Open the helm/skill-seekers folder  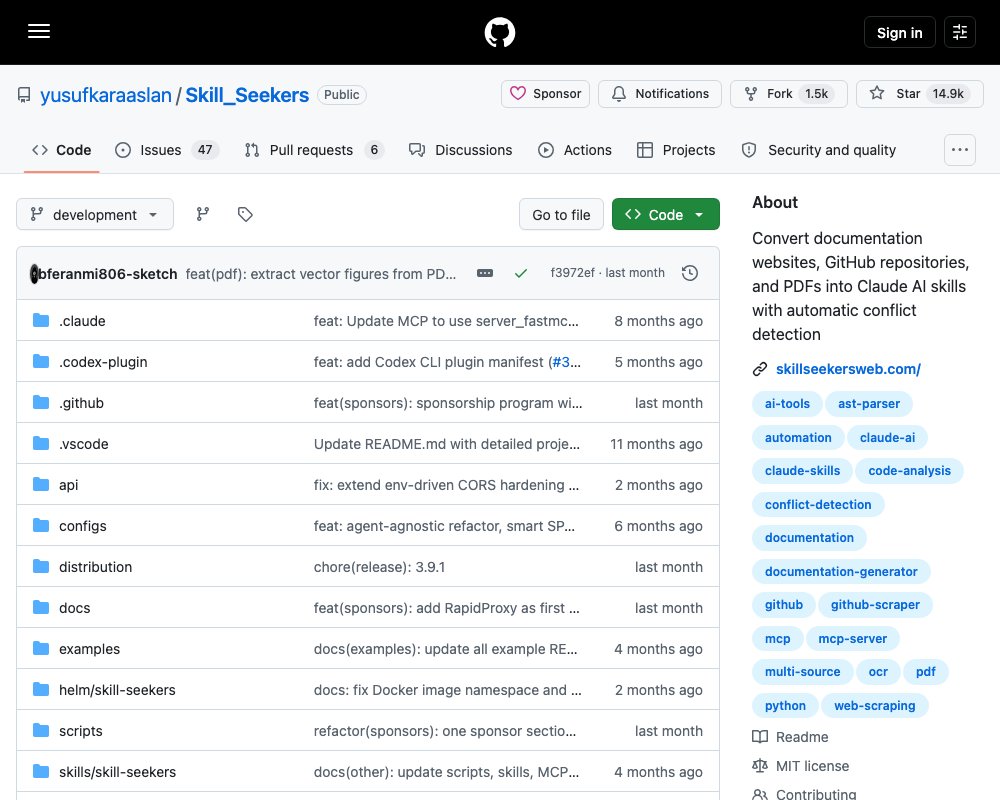(x=117, y=690)
